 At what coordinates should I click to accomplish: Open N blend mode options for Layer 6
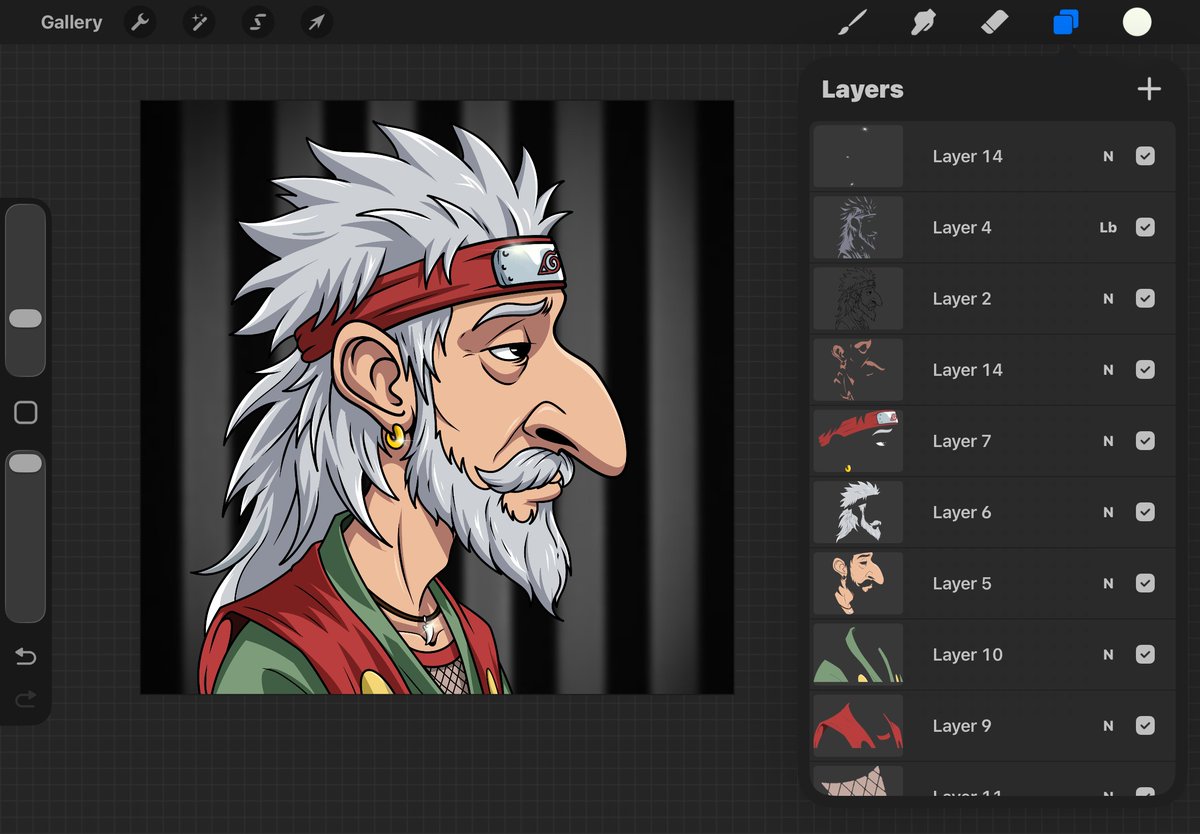point(1108,512)
